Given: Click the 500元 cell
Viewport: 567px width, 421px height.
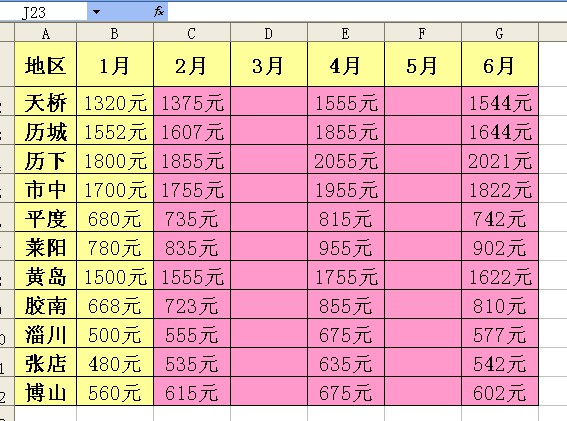Looking at the screenshot, I should (x=115, y=333).
